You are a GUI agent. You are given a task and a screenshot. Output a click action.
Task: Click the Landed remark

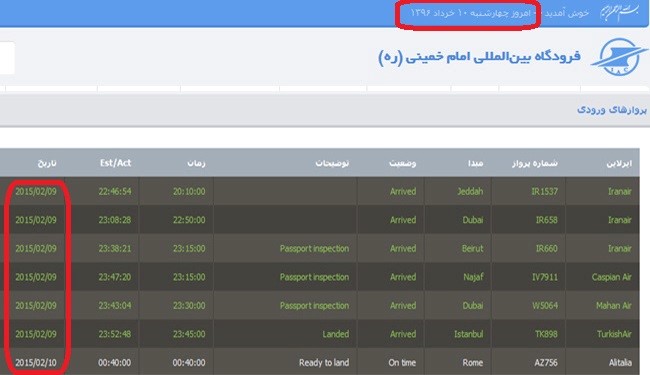tap(336, 334)
